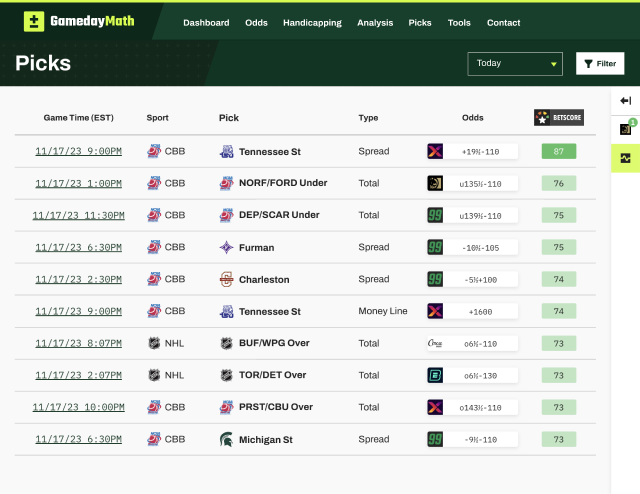The width and height of the screenshot is (640, 494).
Task: Click Michigan St Spartans logo
Action: [x=227, y=439]
